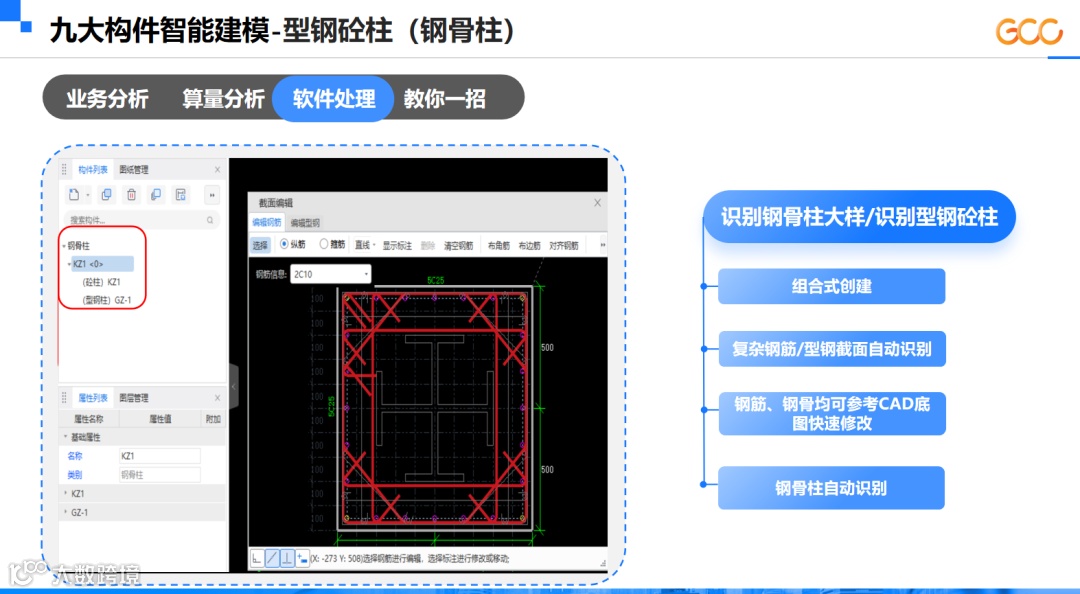Grab the component list panel drag handle

point(64,170)
